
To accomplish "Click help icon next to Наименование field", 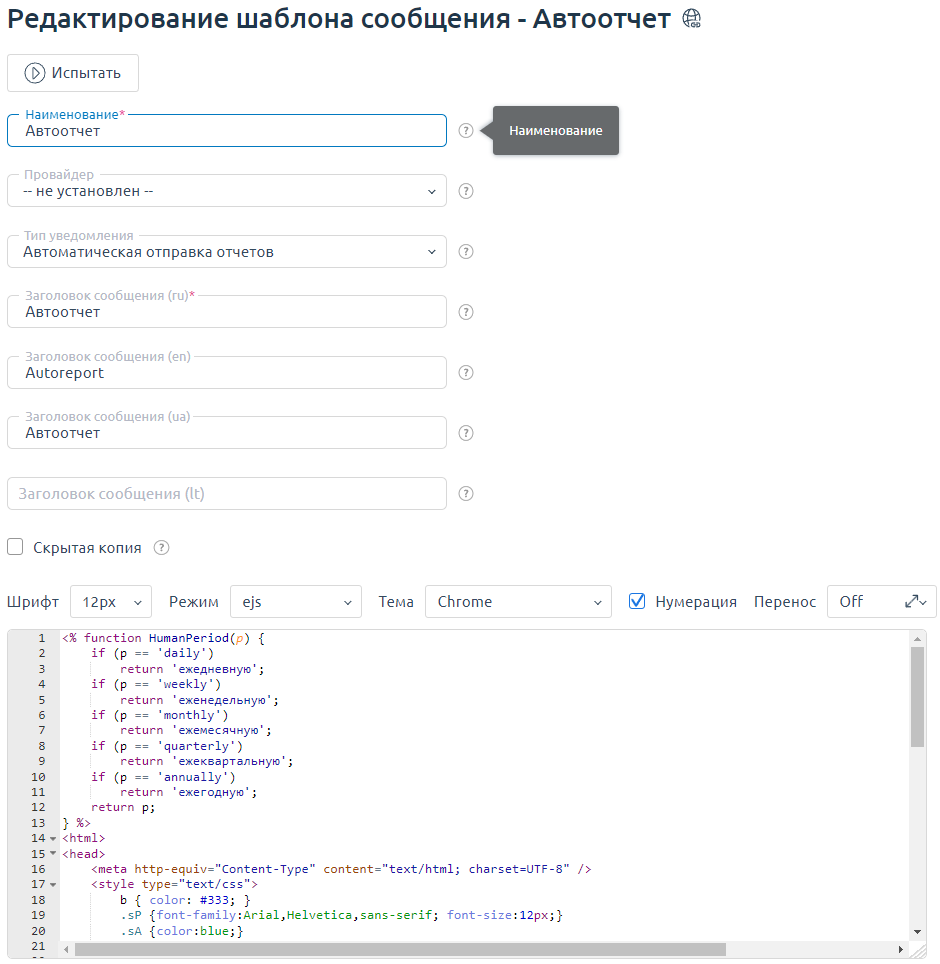I will tap(466, 131).
